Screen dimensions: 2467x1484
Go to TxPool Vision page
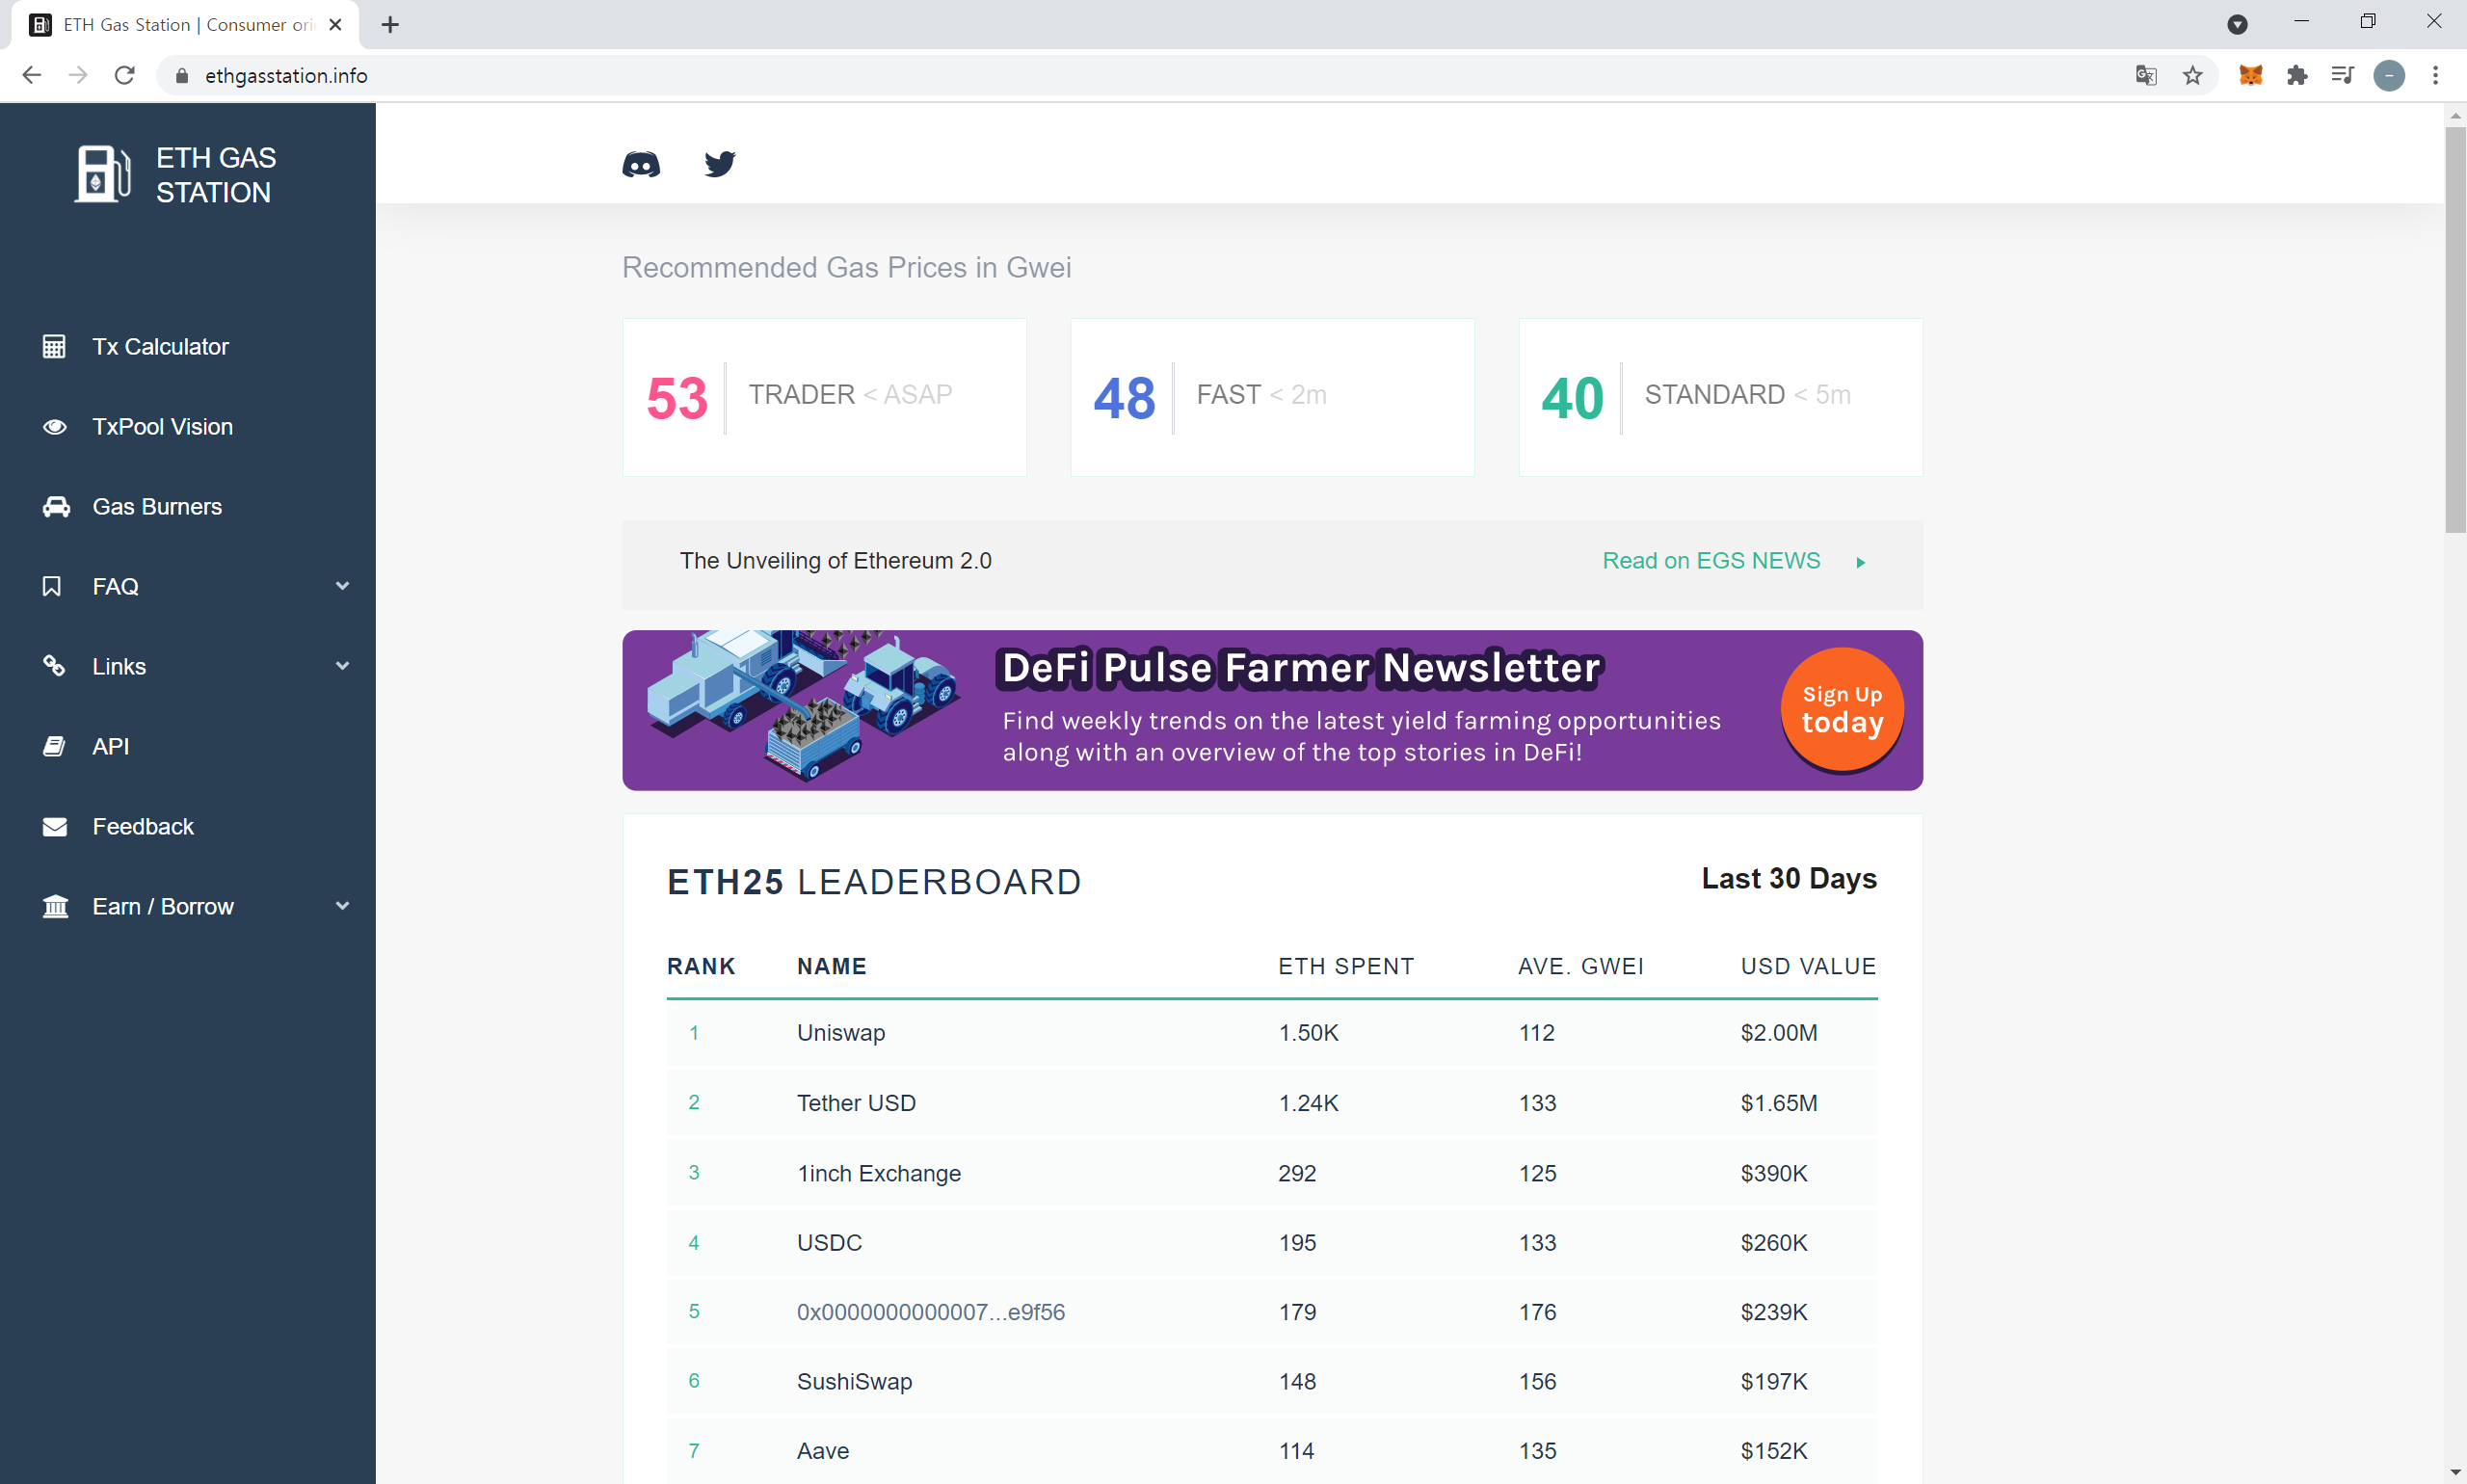tap(162, 427)
